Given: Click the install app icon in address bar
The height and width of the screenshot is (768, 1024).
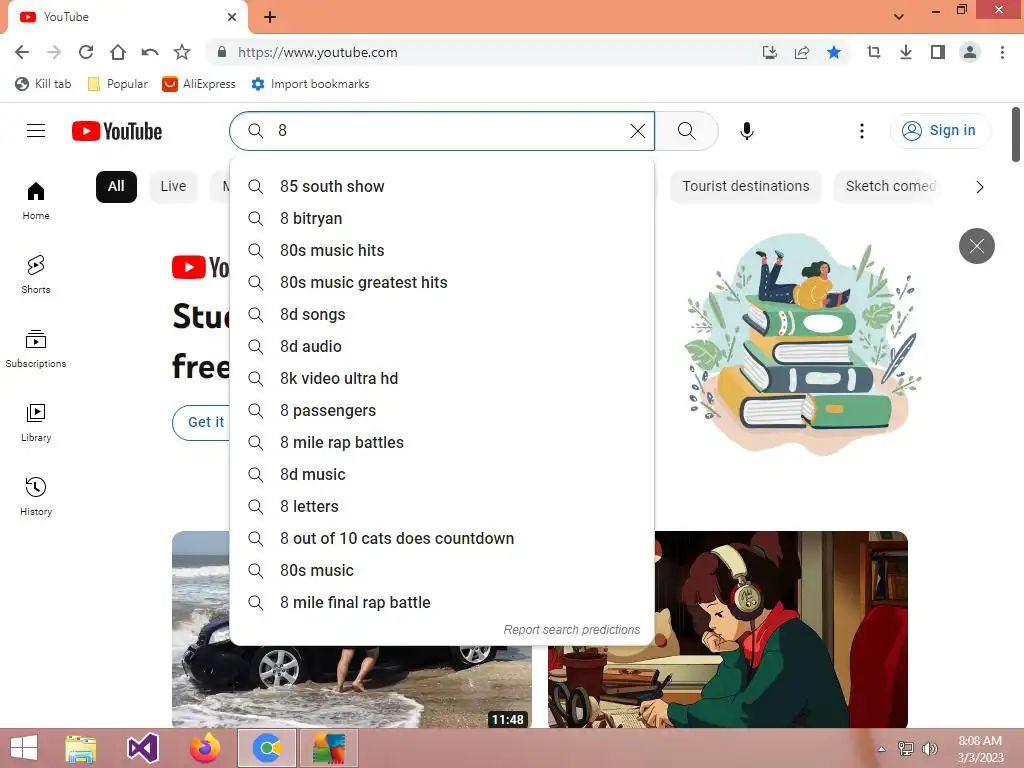Looking at the screenshot, I should point(770,52).
